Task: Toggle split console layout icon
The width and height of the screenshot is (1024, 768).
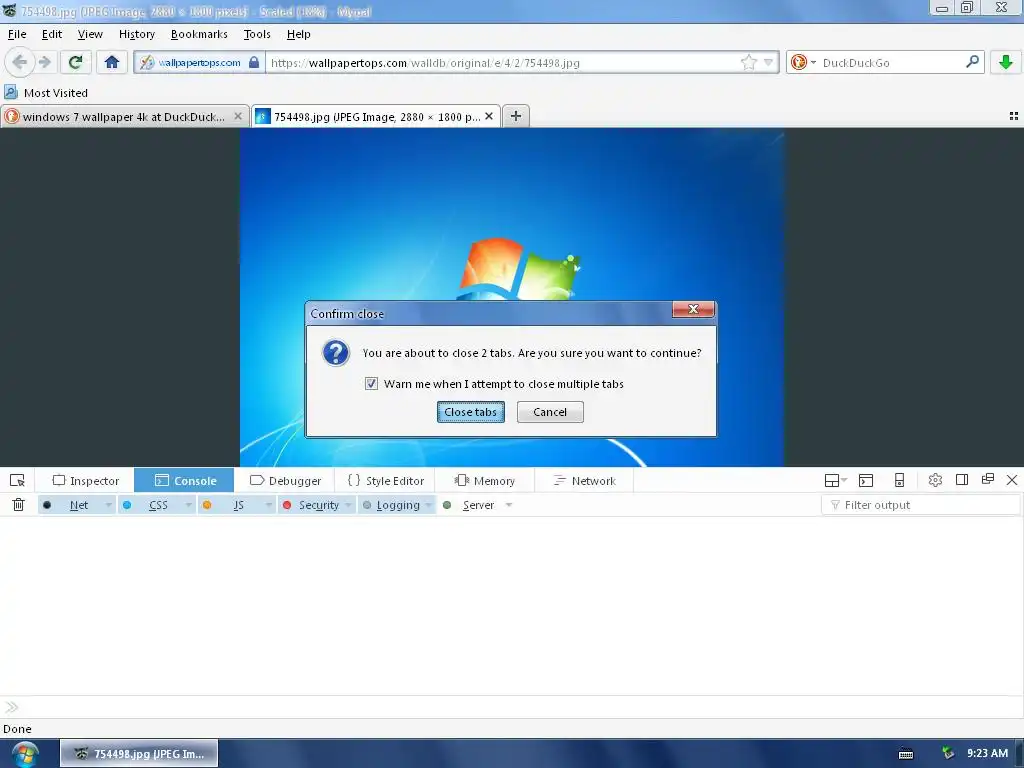Action: tap(835, 481)
